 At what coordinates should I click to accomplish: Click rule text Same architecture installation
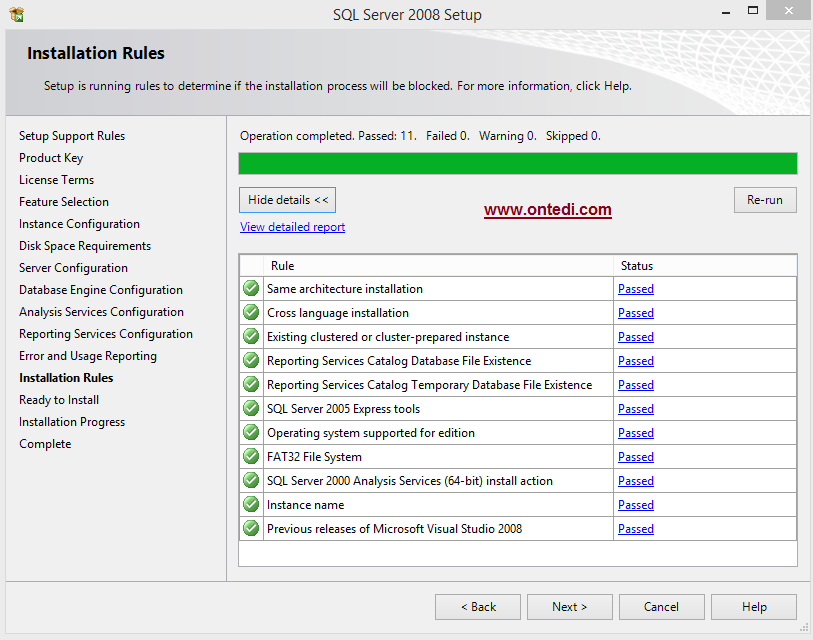click(x=345, y=289)
